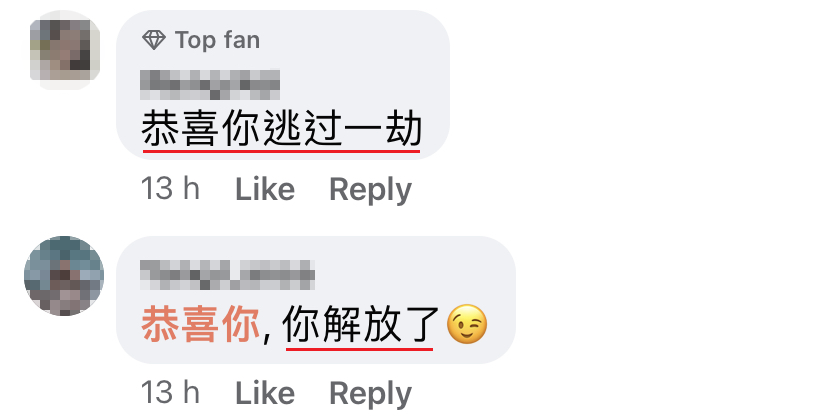Like the comment 恭喜你逃过一劫
This screenshot has width=828, height=417.
tap(265, 189)
